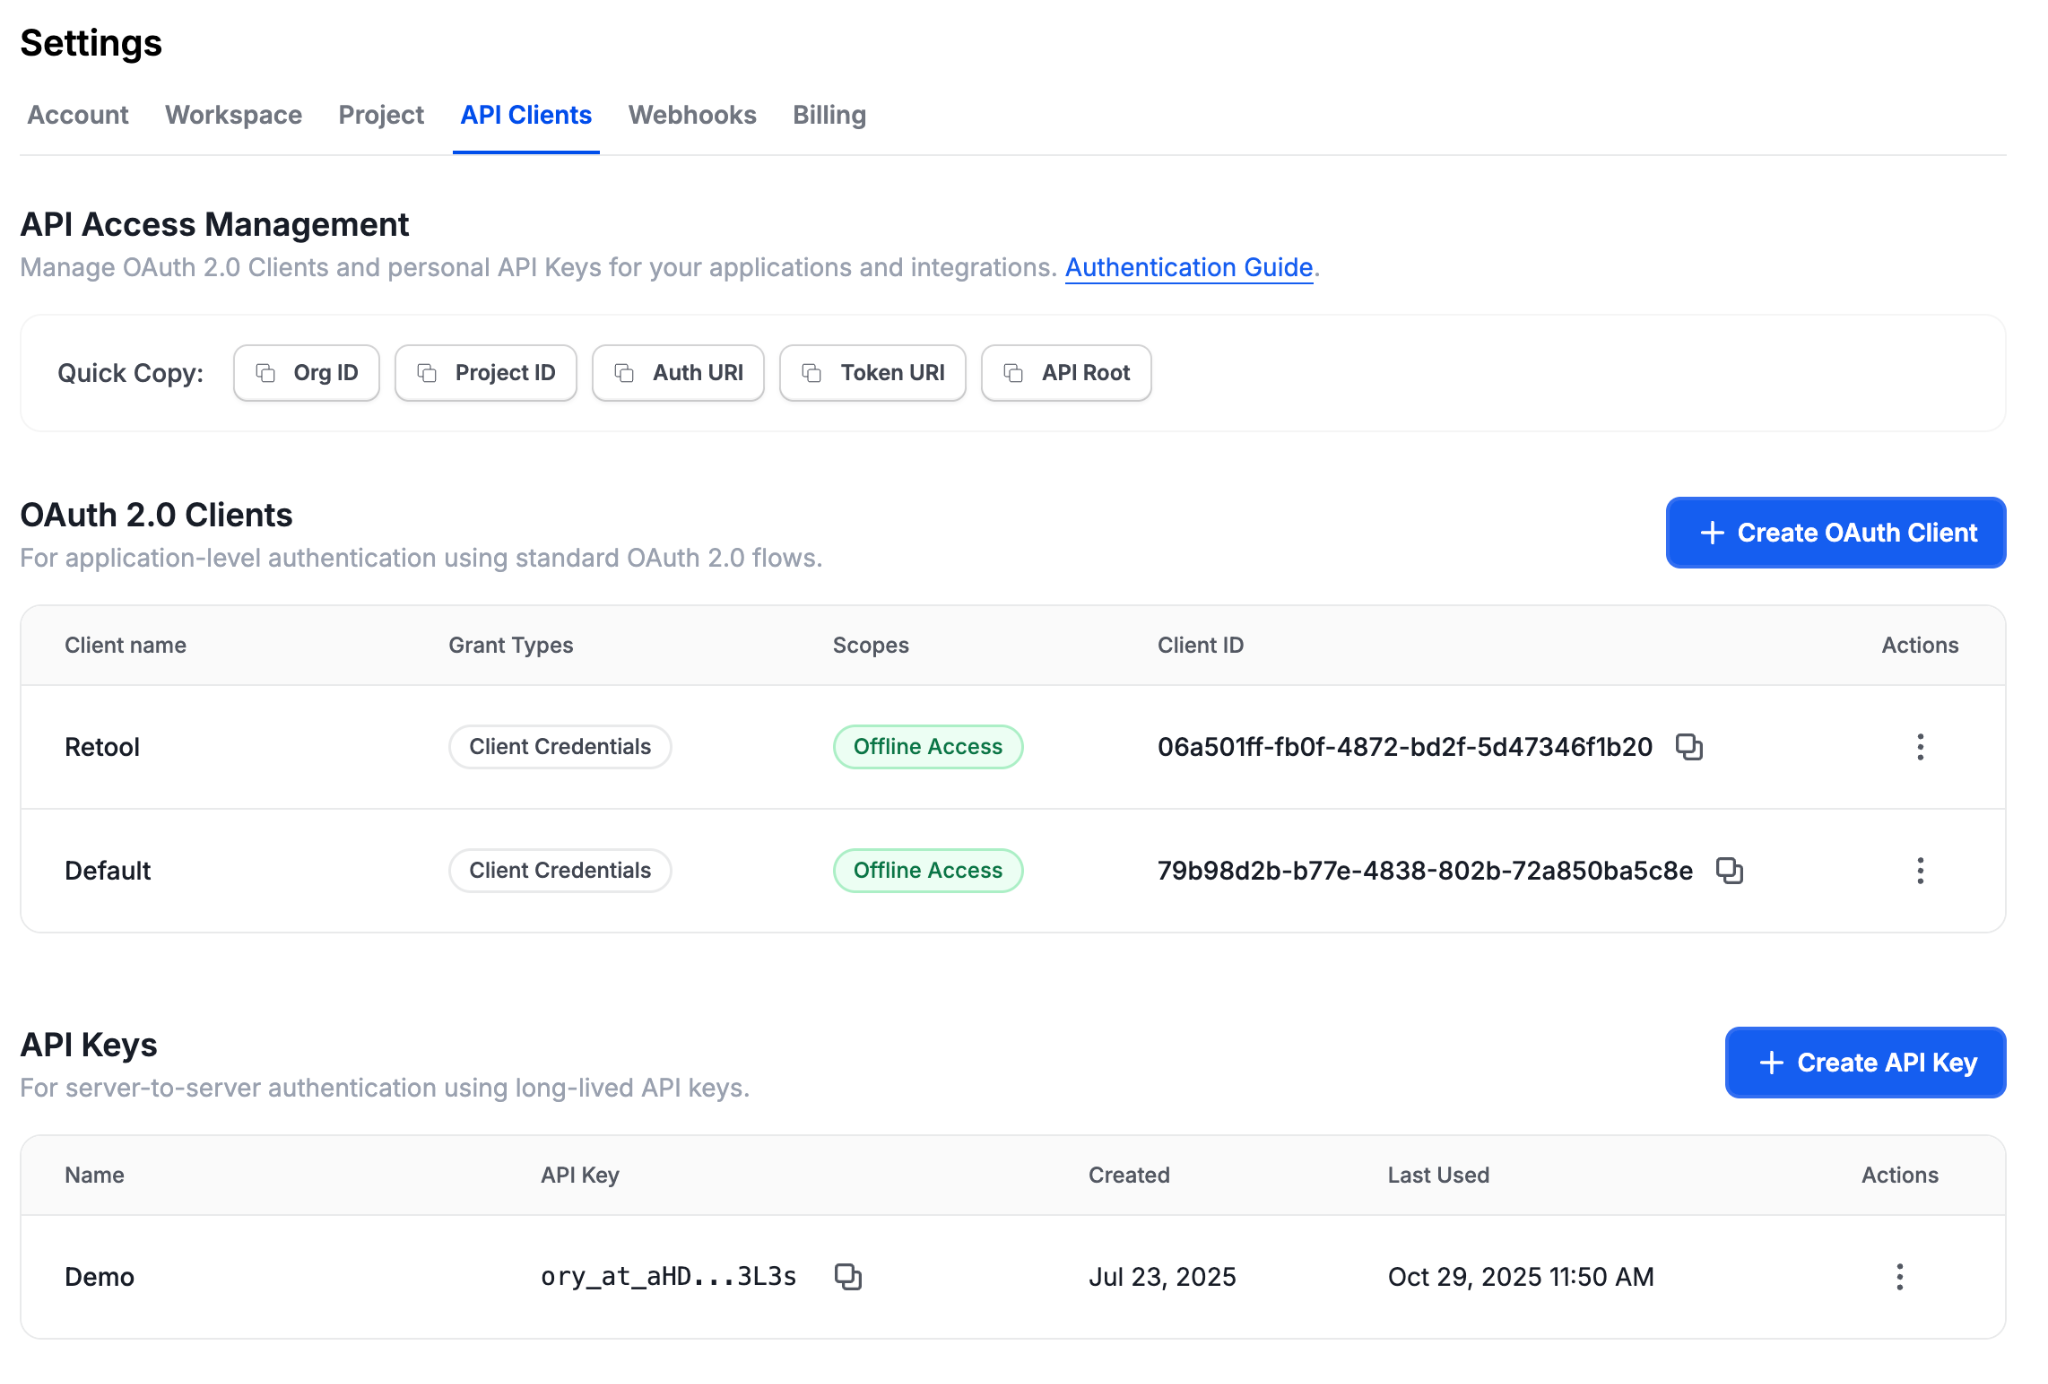2048x1384 pixels.
Task: Open the Authentication Guide link
Action: [1188, 268]
